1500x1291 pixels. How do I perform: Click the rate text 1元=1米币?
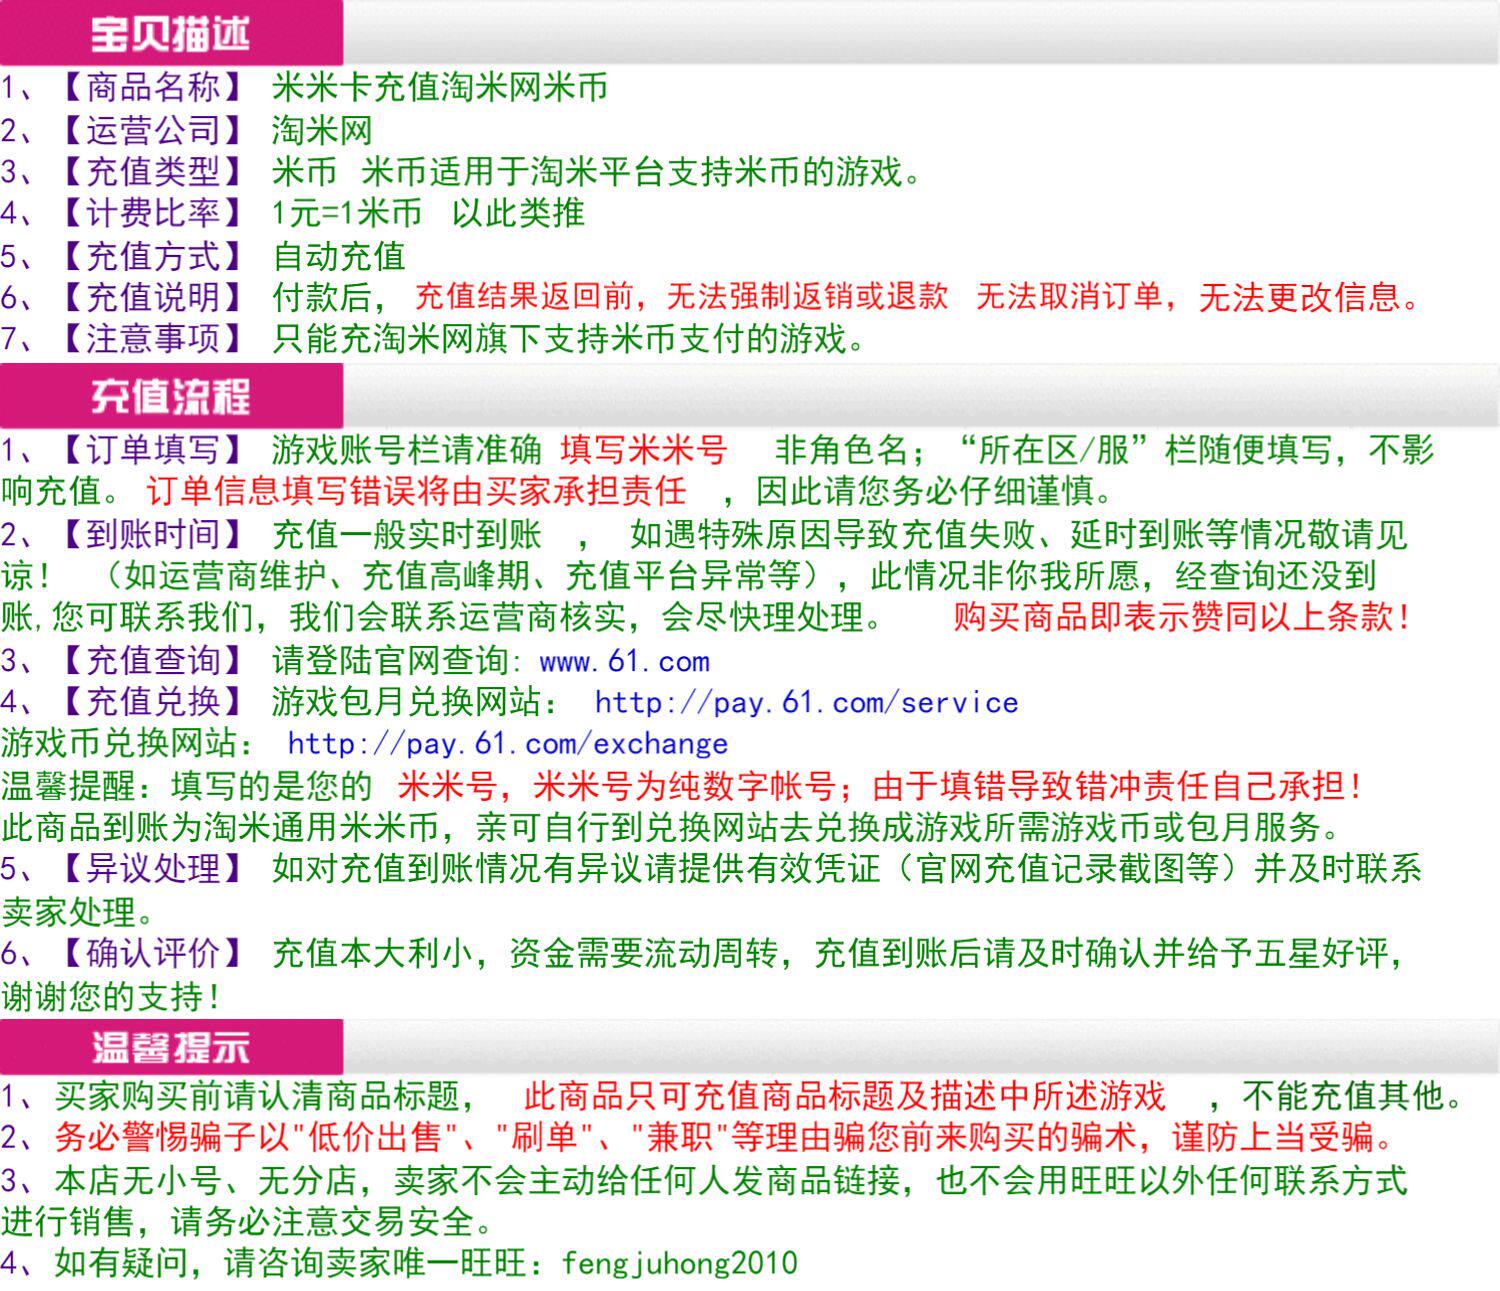tap(347, 213)
